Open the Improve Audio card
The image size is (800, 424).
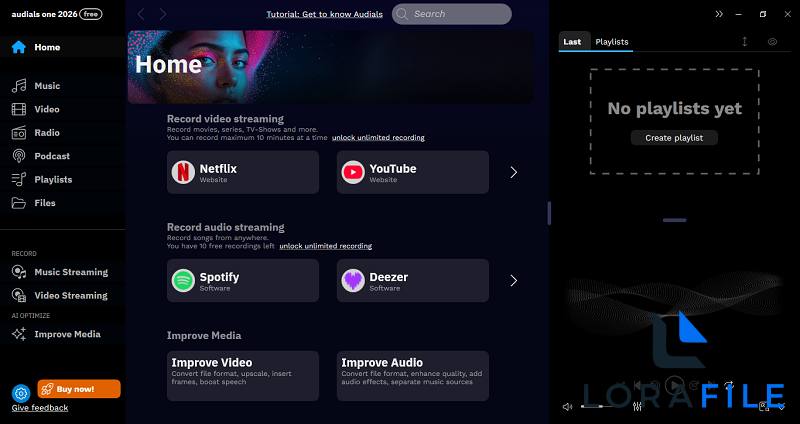click(x=413, y=376)
